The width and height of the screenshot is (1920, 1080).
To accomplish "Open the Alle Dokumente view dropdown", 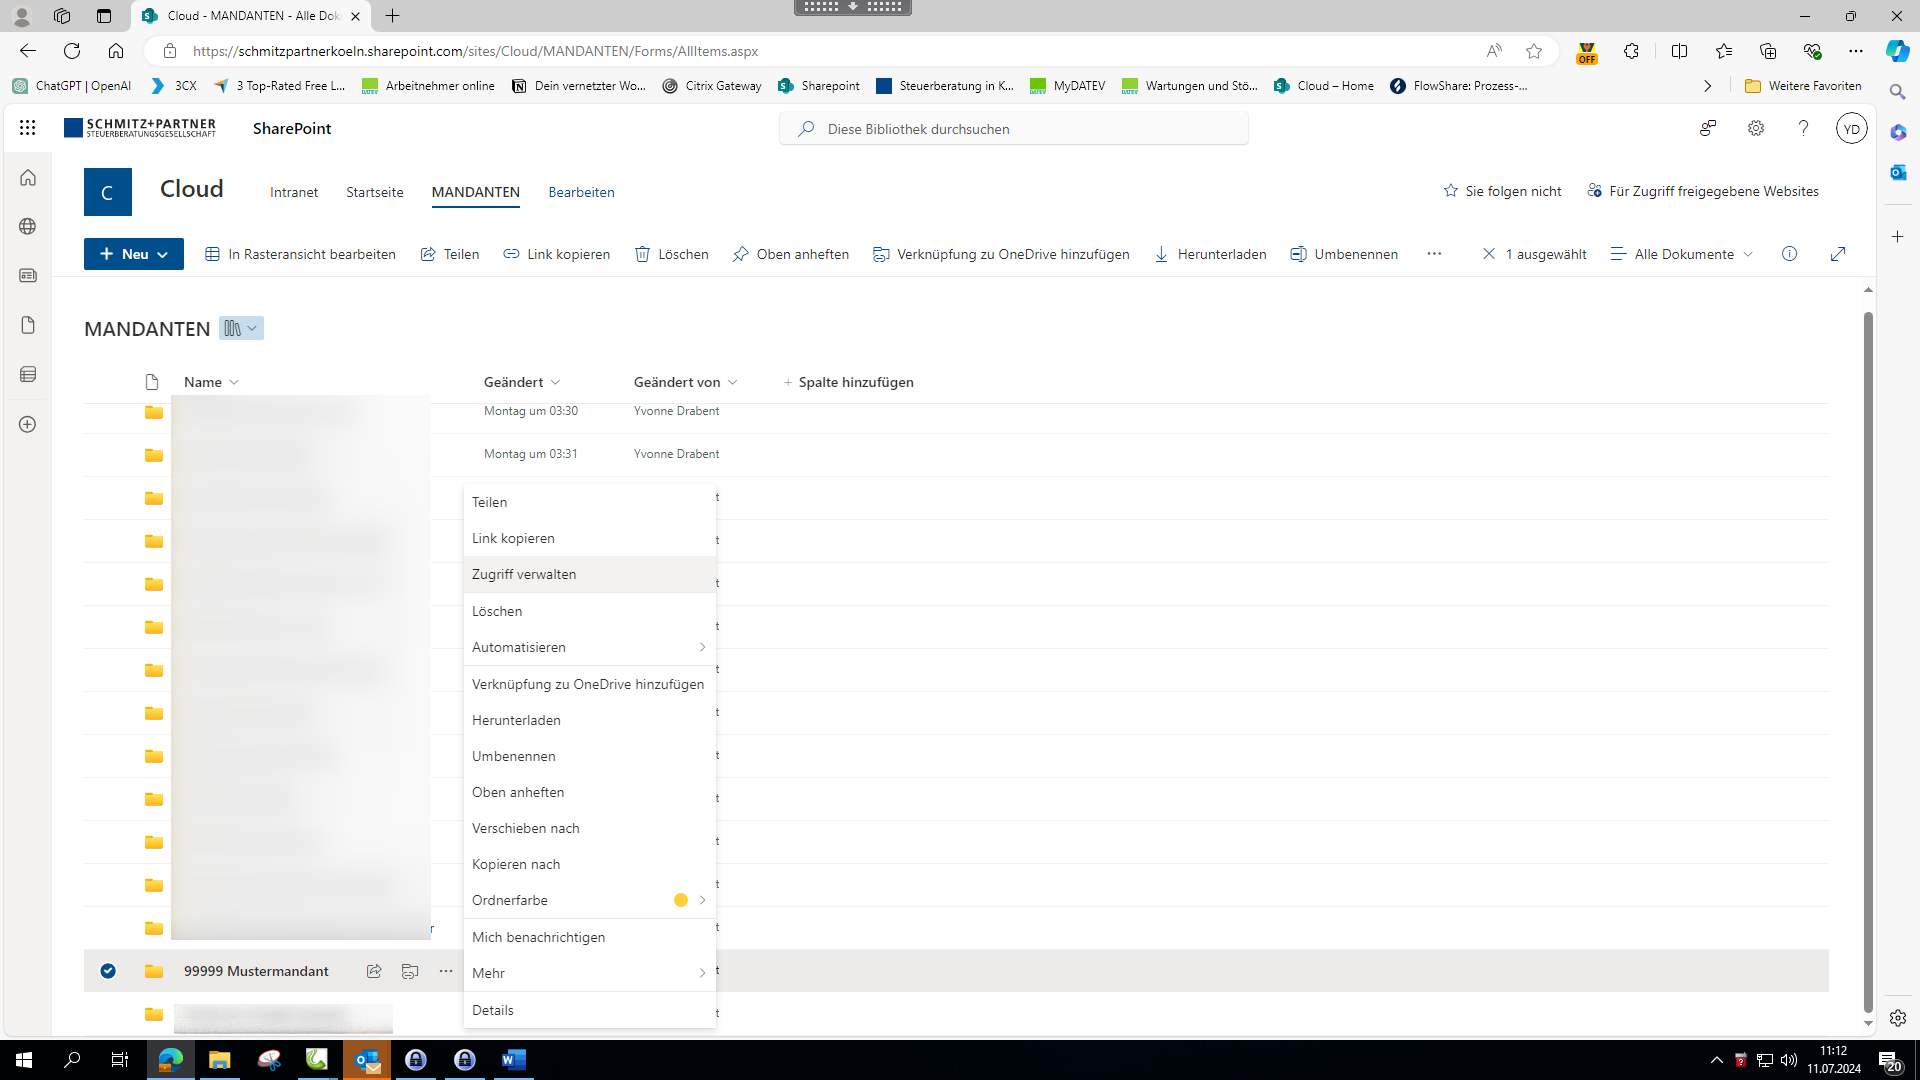I will click(x=1683, y=254).
